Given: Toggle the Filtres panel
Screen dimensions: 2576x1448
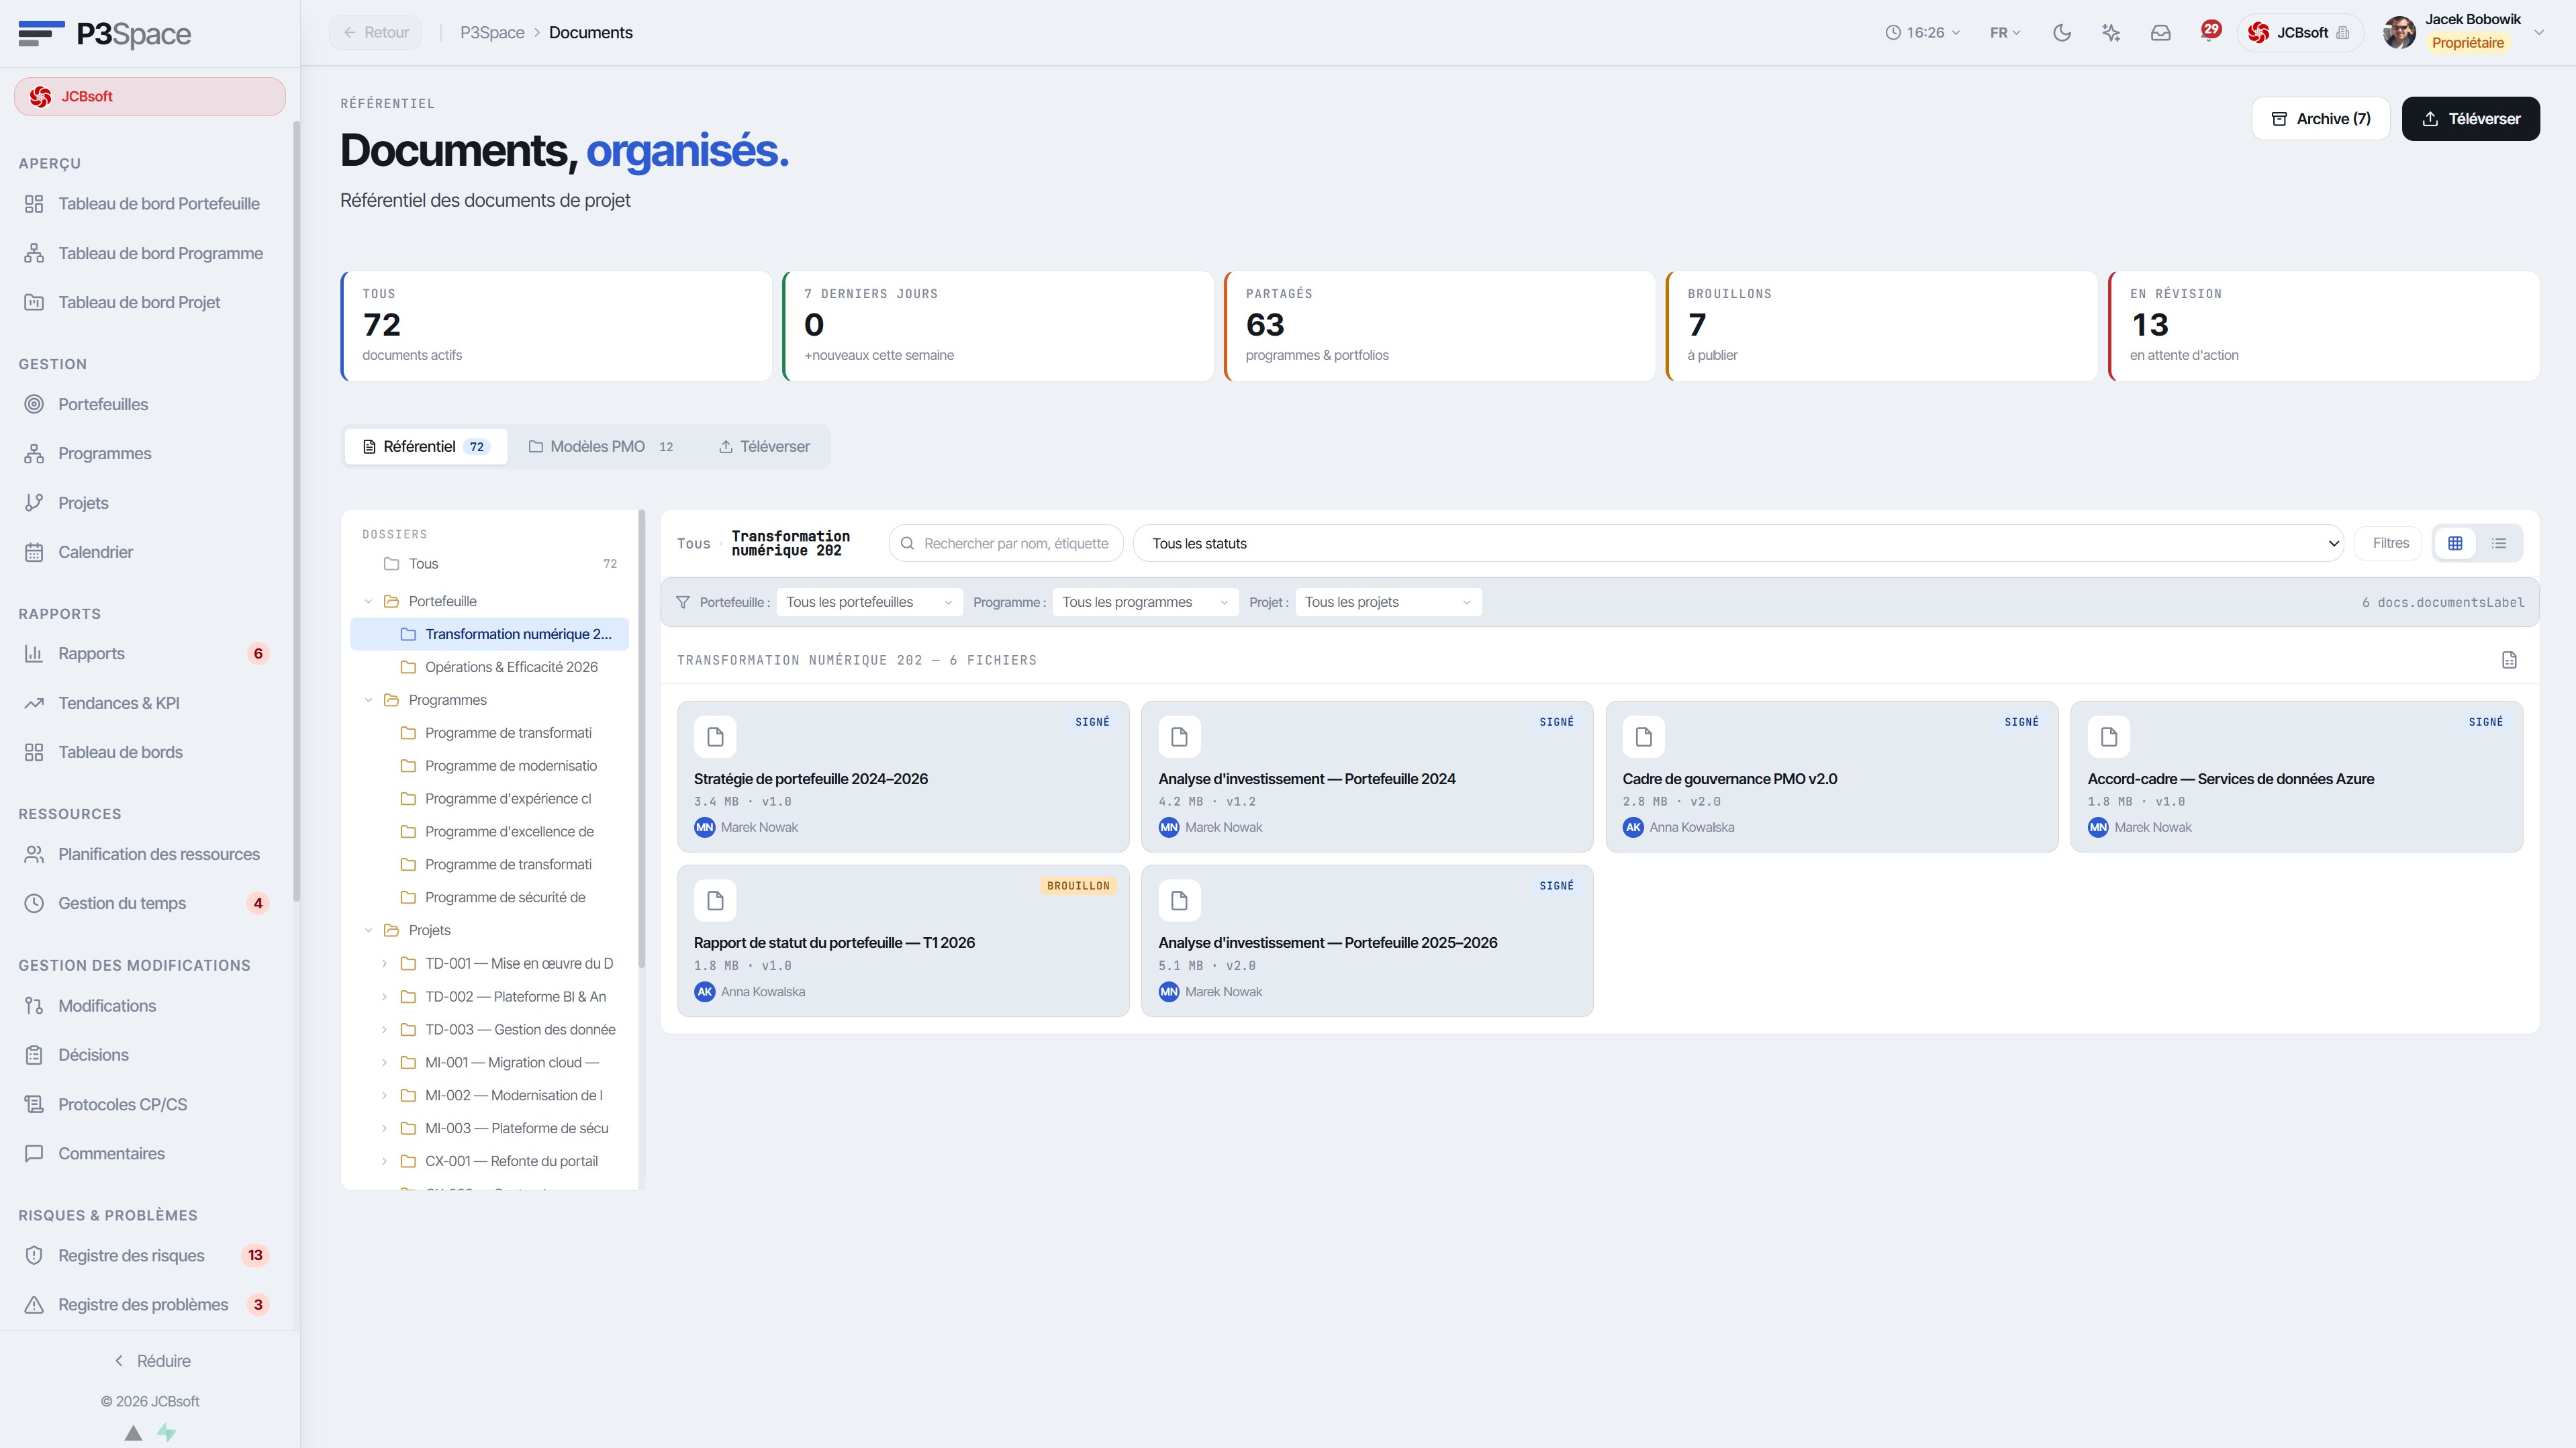Looking at the screenshot, I should coord(2390,543).
